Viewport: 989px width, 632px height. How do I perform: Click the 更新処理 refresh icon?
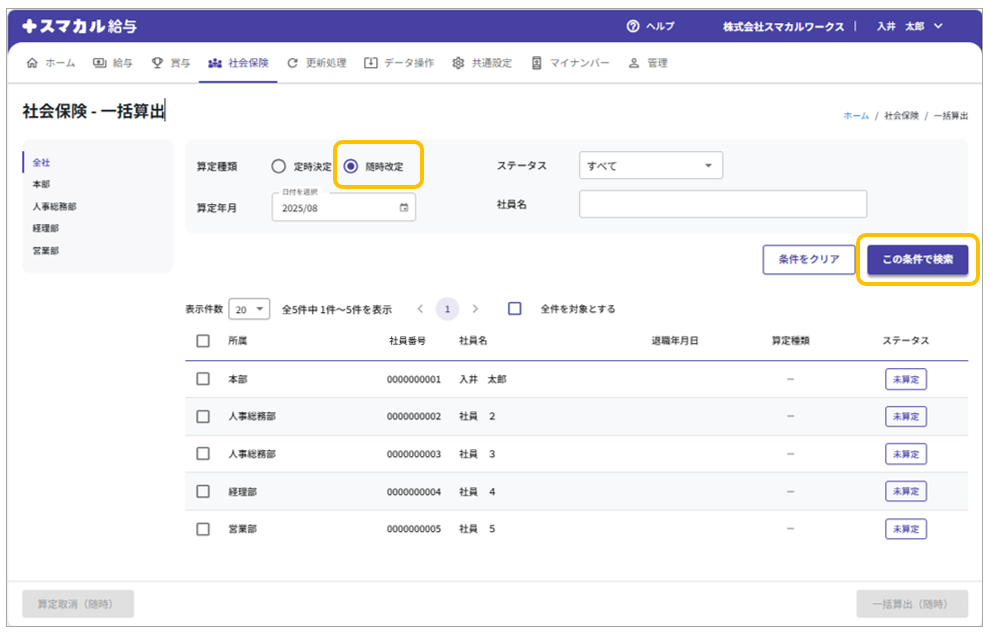292,63
